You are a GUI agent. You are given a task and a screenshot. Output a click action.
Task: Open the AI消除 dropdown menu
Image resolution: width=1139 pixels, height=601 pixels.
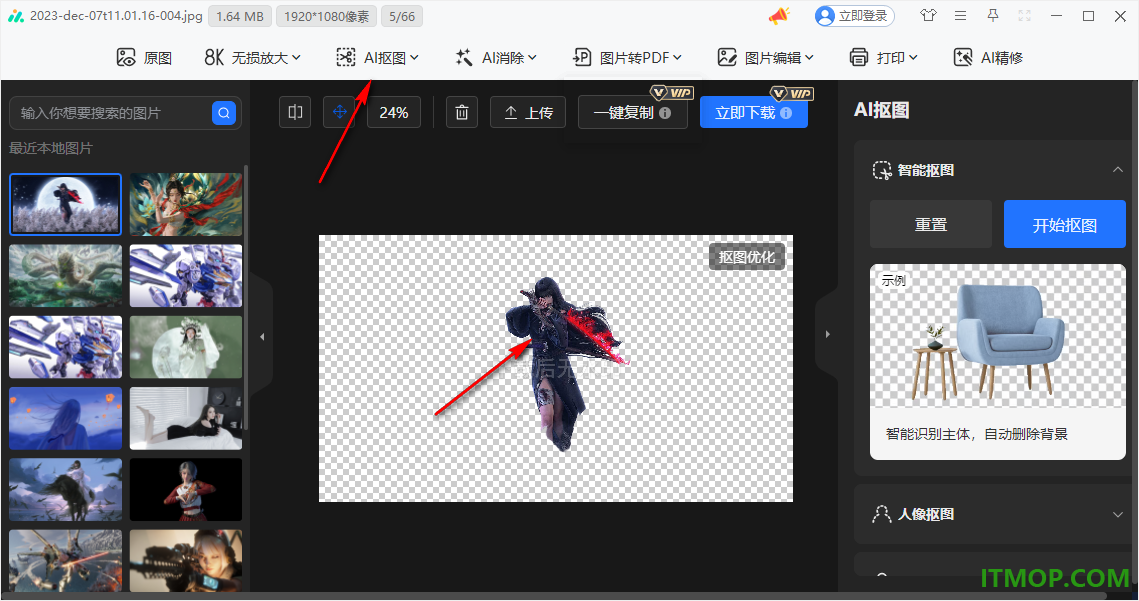coord(495,57)
